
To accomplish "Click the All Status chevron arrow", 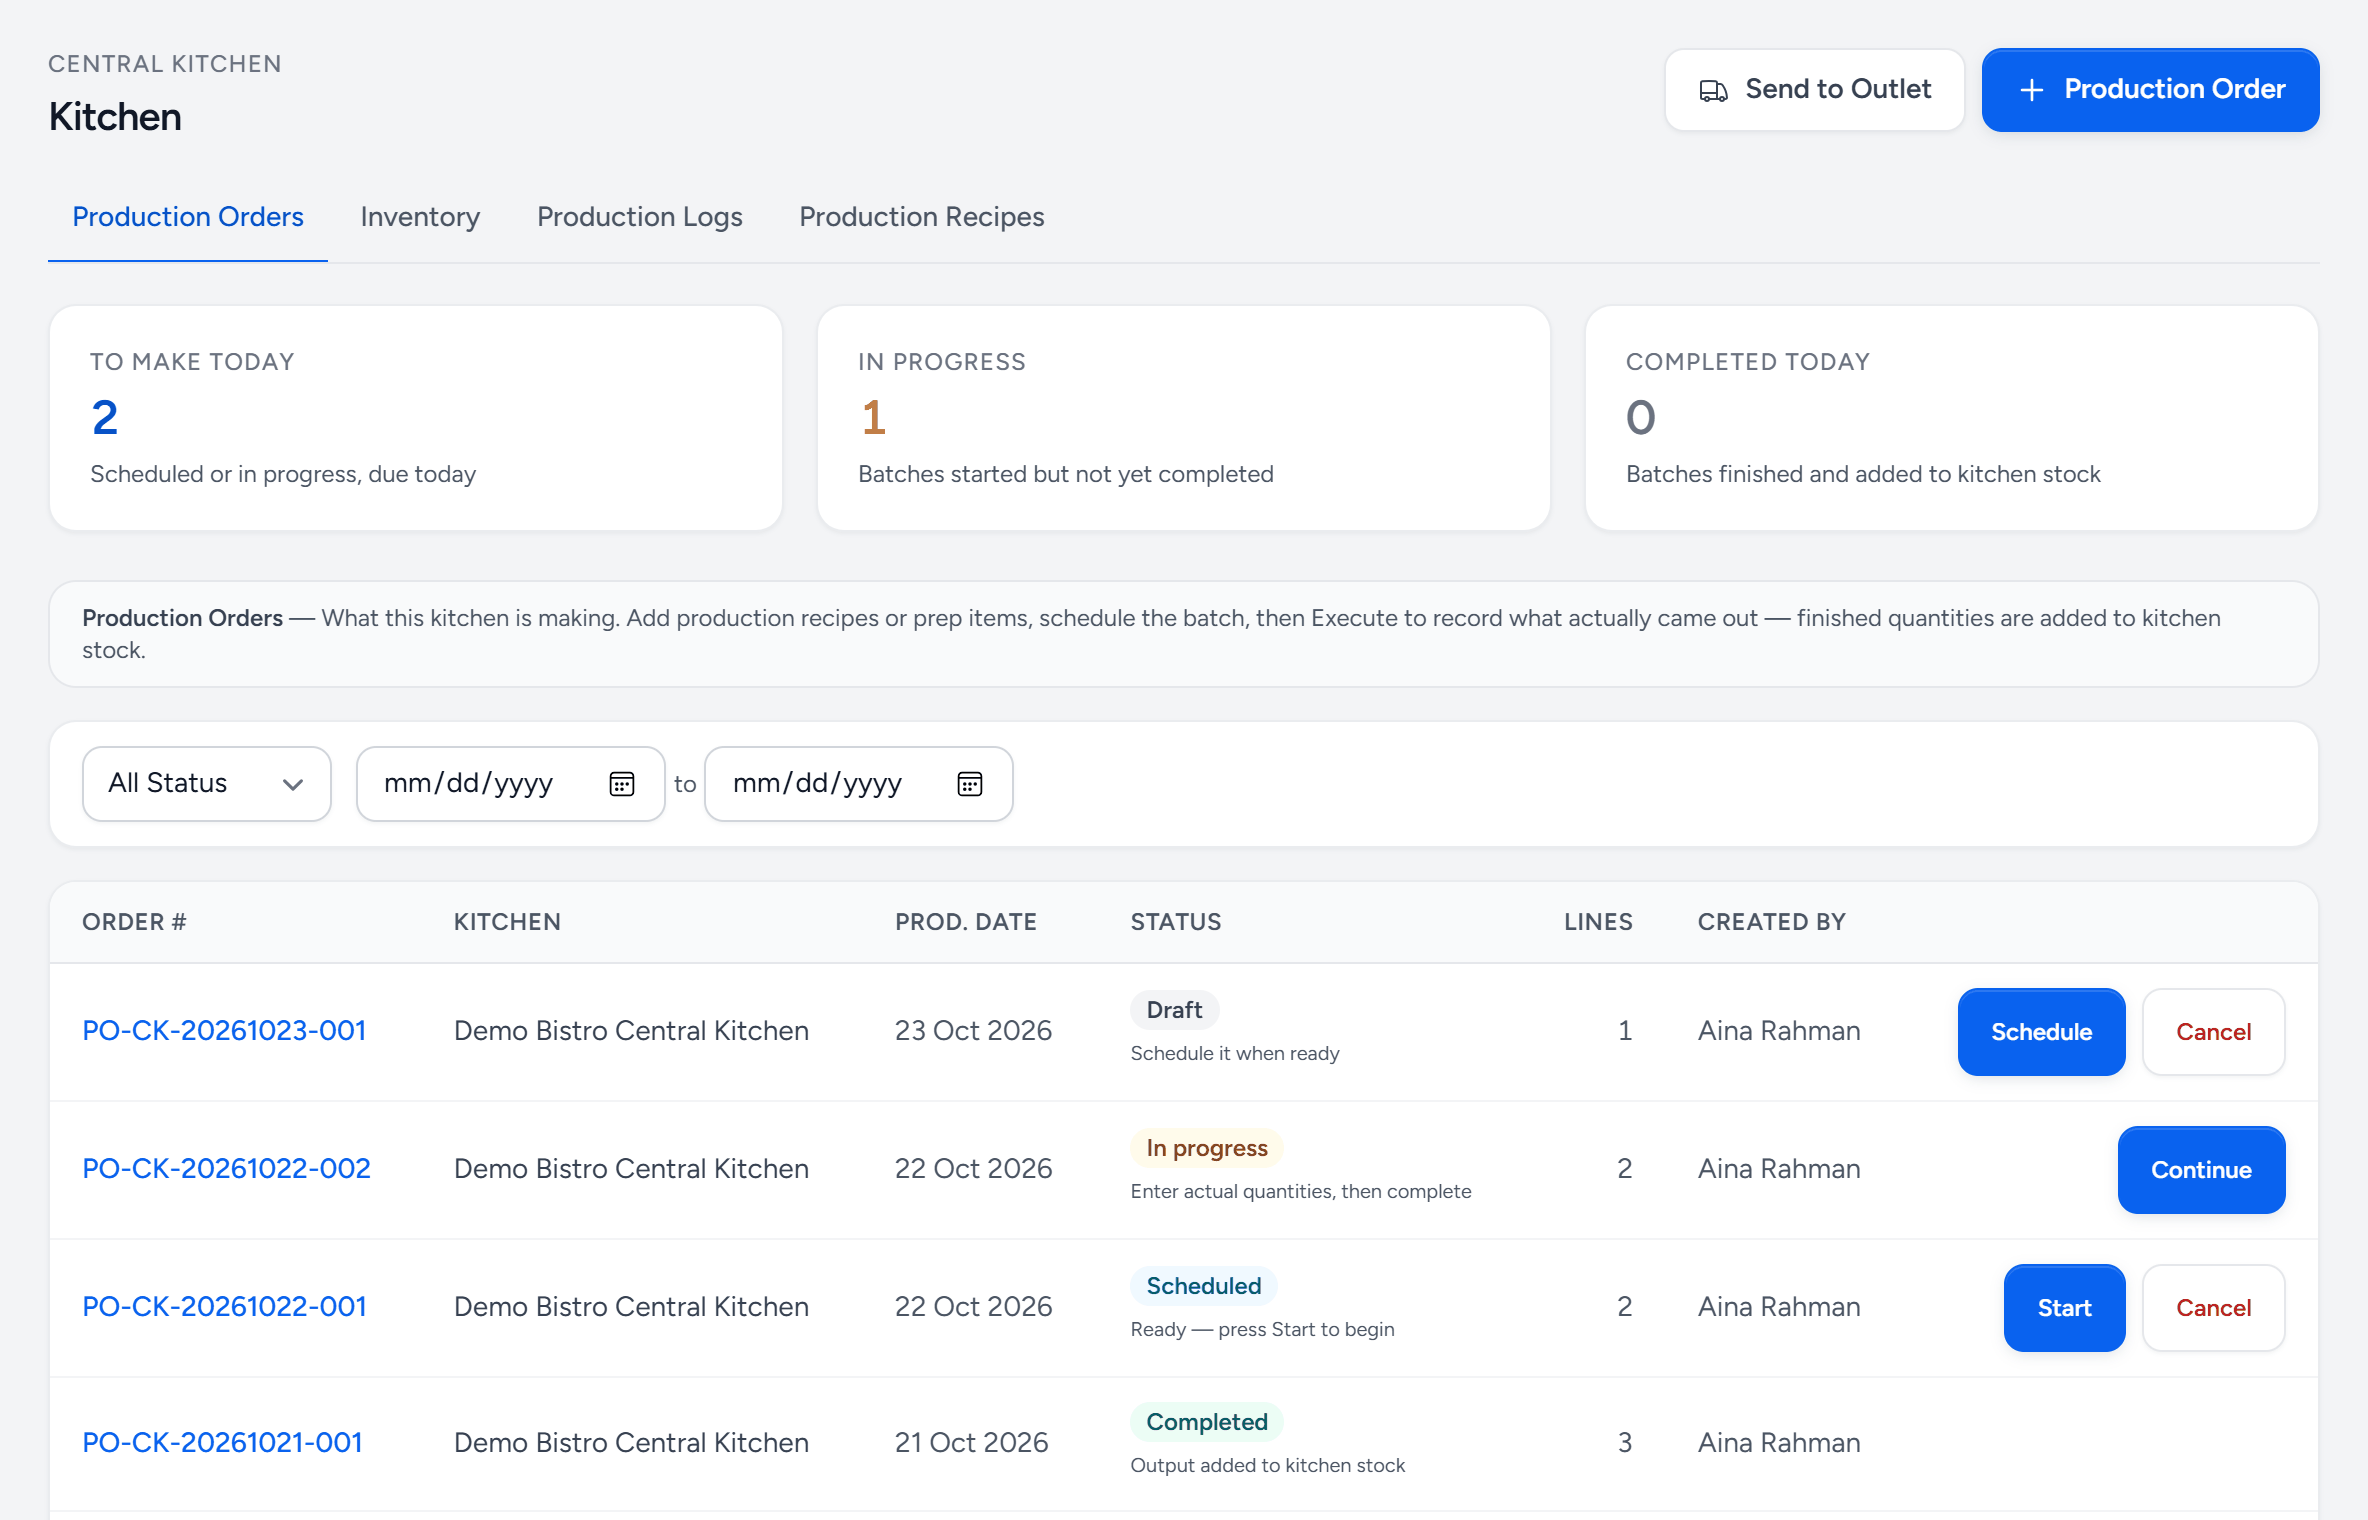I will tap(293, 785).
